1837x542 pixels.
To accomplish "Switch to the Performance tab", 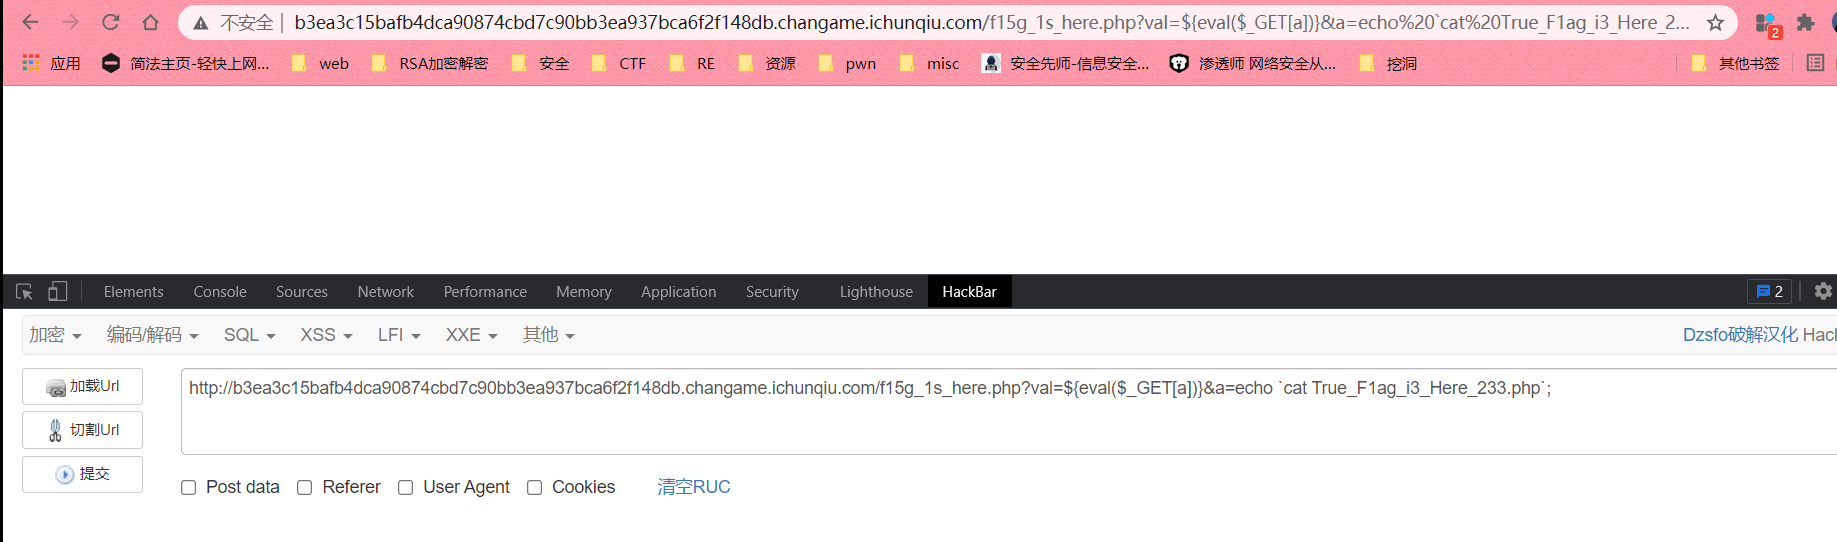I will coord(485,291).
